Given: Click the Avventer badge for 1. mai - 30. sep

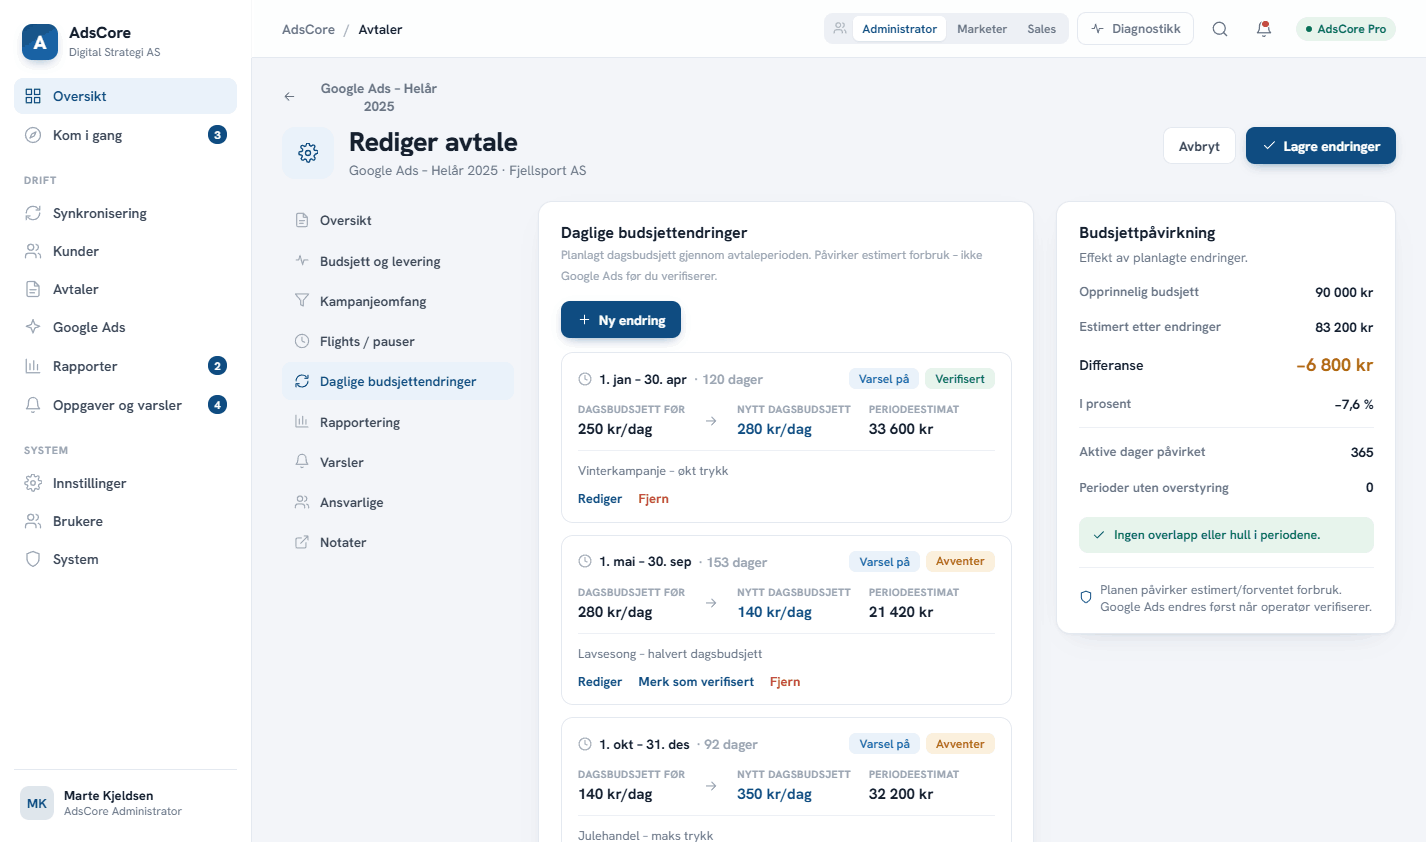Looking at the screenshot, I should [x=960, y=561].
